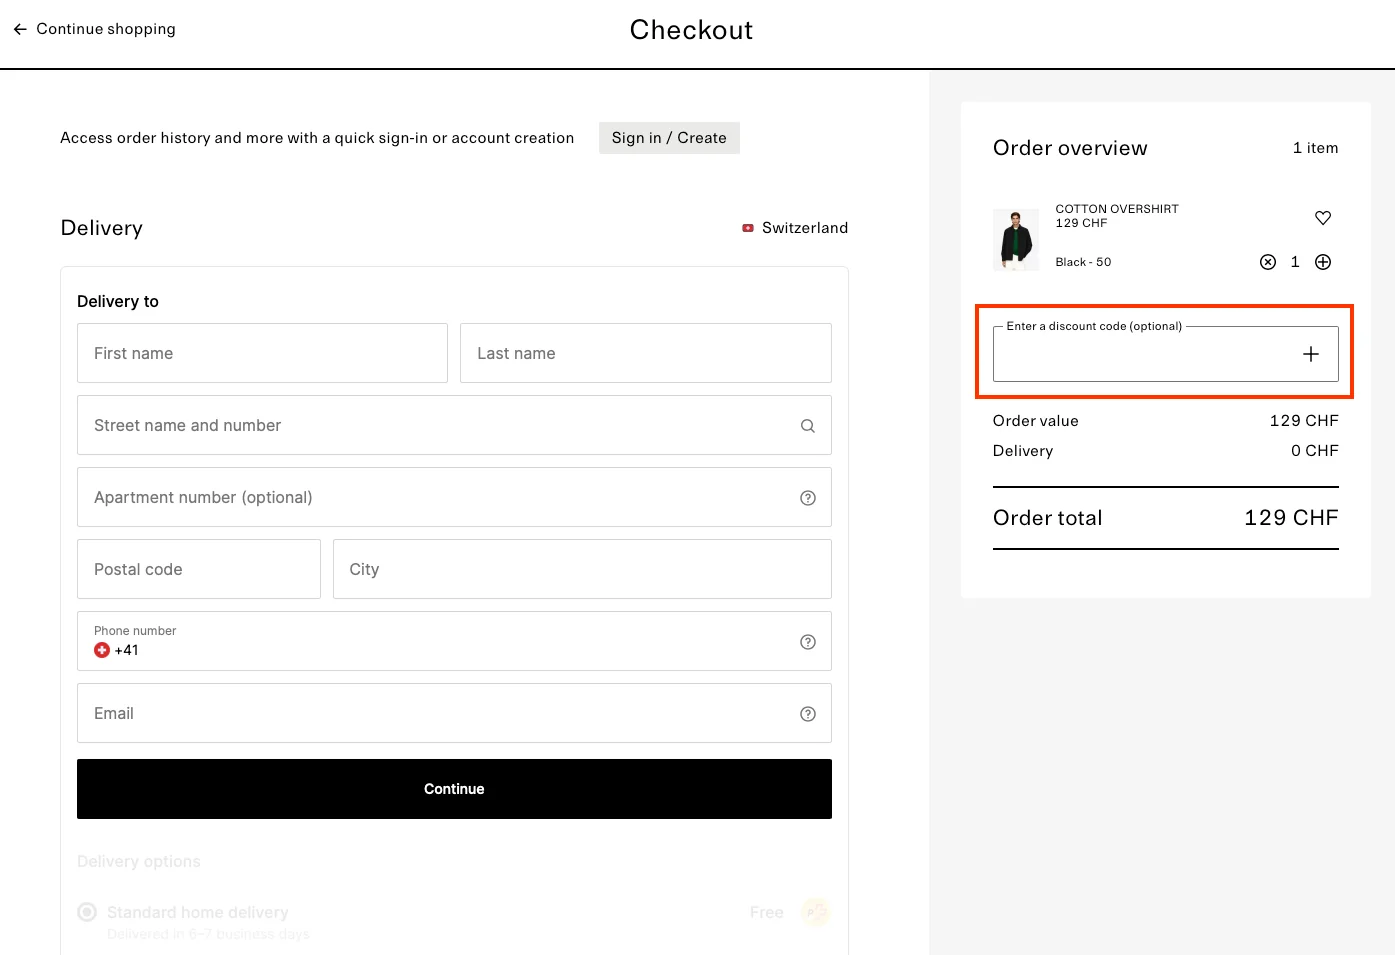Click the plus icon to apply discount code
The height and width of the screenshot is (955, 1395).
tap(1310, 353)
